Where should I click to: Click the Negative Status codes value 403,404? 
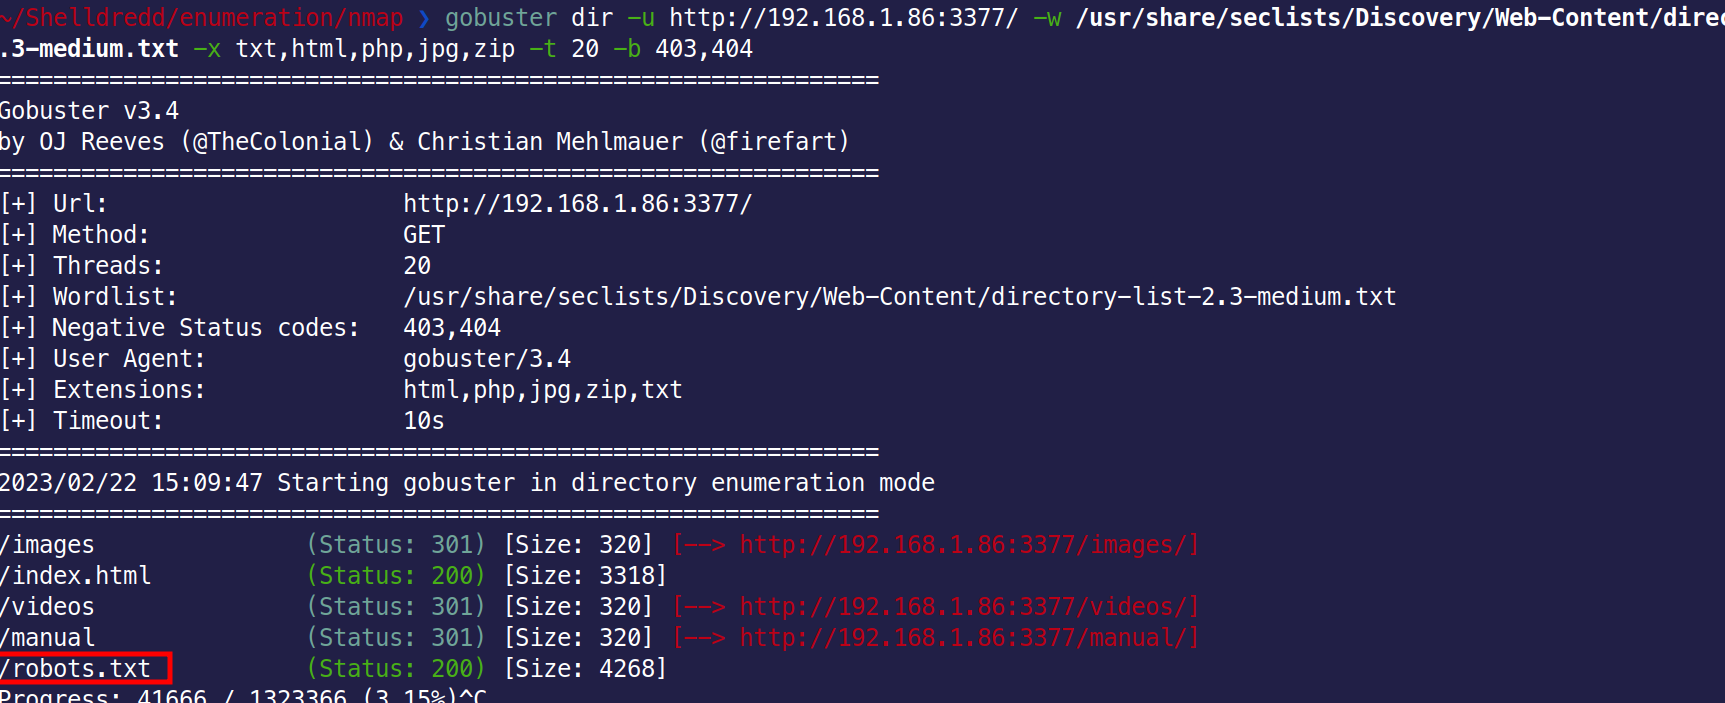pos(451,328)
